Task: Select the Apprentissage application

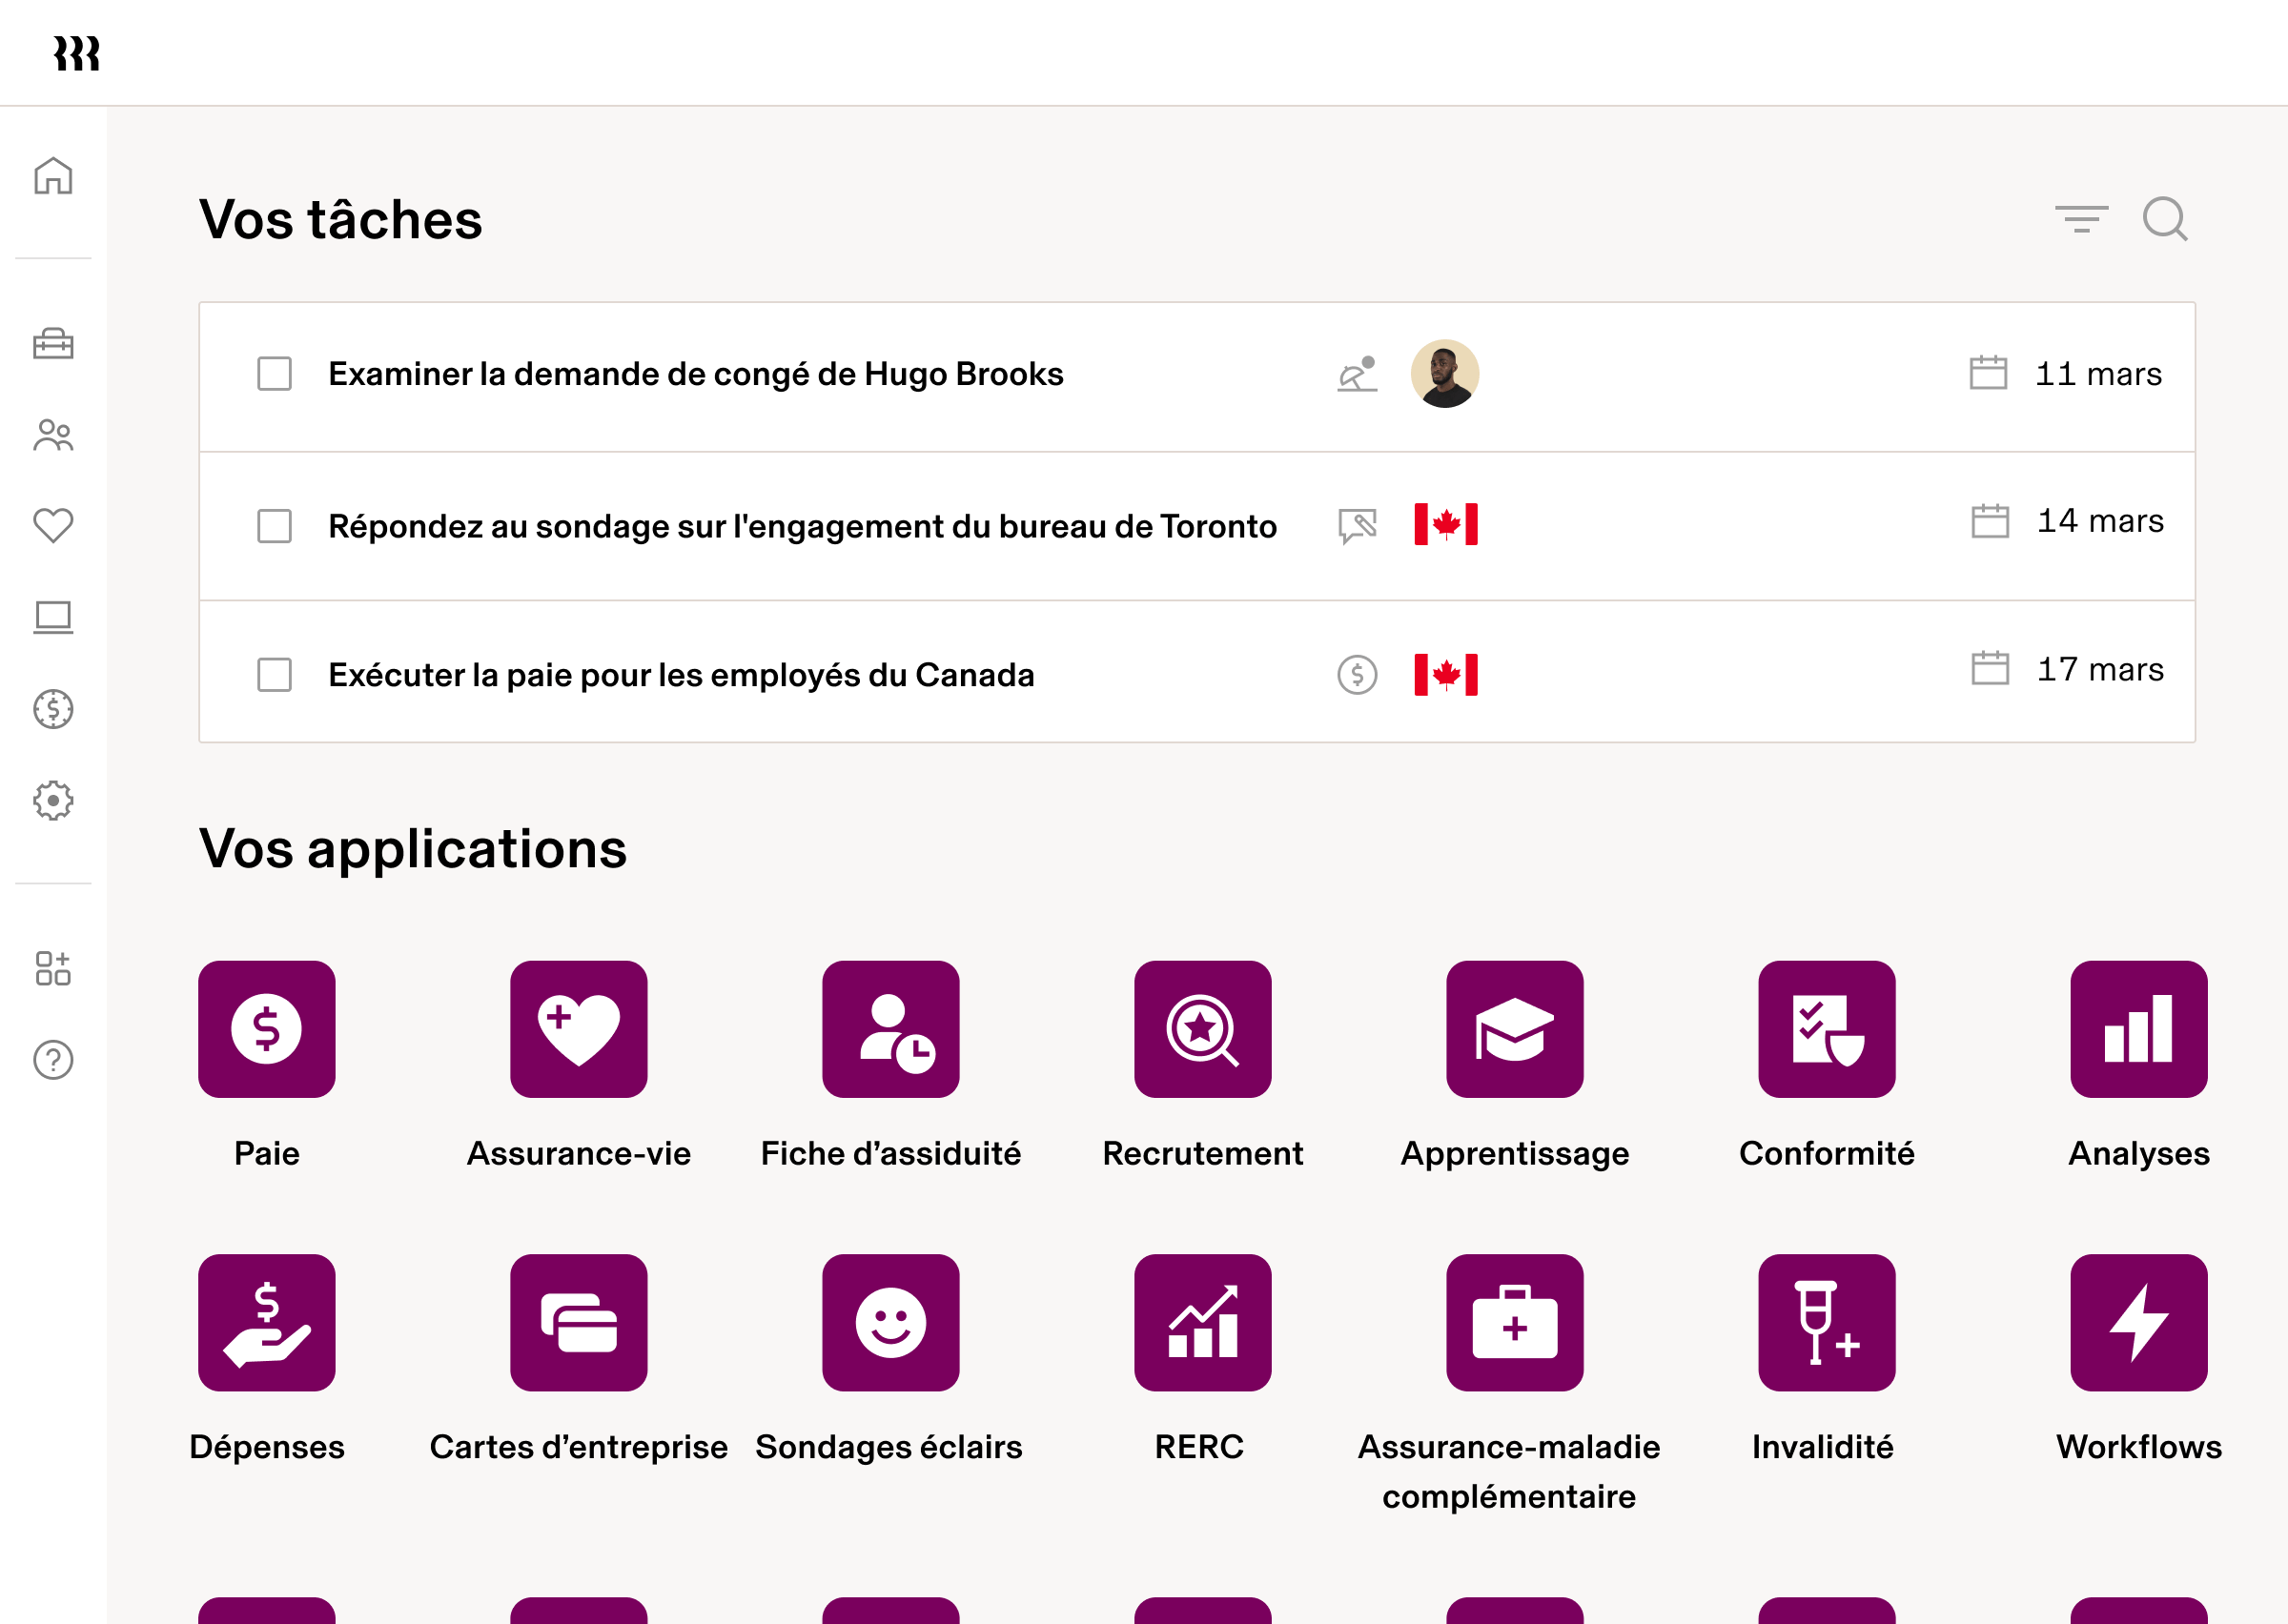Action: (x=1514, y=1030)
